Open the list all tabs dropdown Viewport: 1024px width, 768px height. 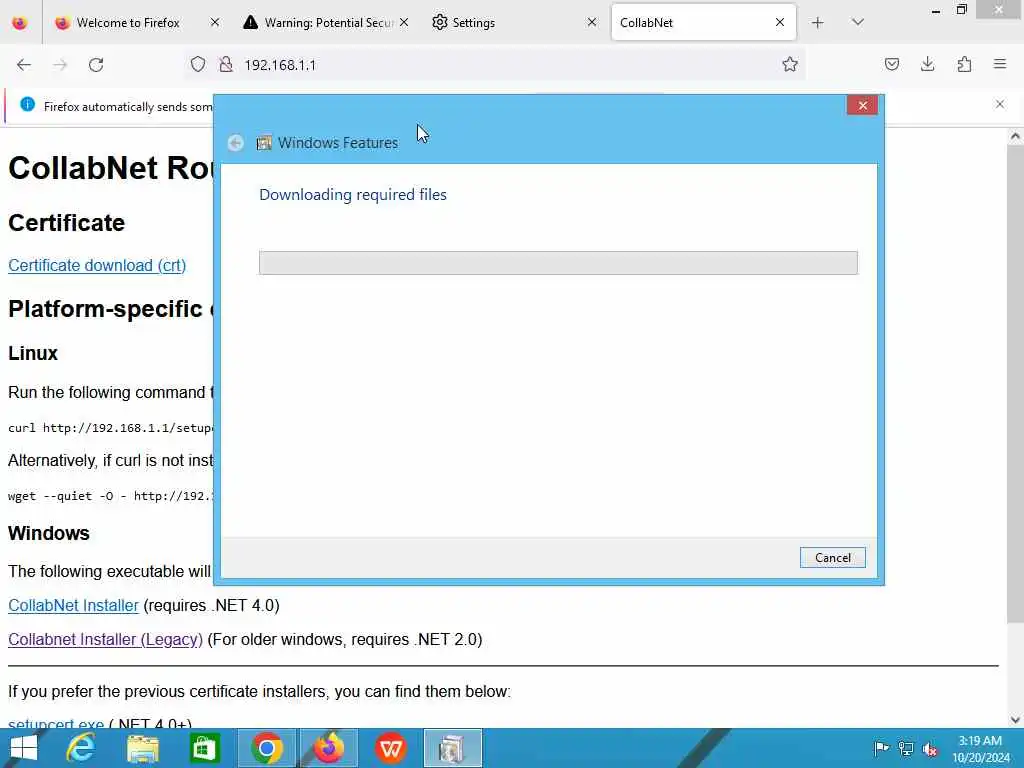(x=858, y=23)
